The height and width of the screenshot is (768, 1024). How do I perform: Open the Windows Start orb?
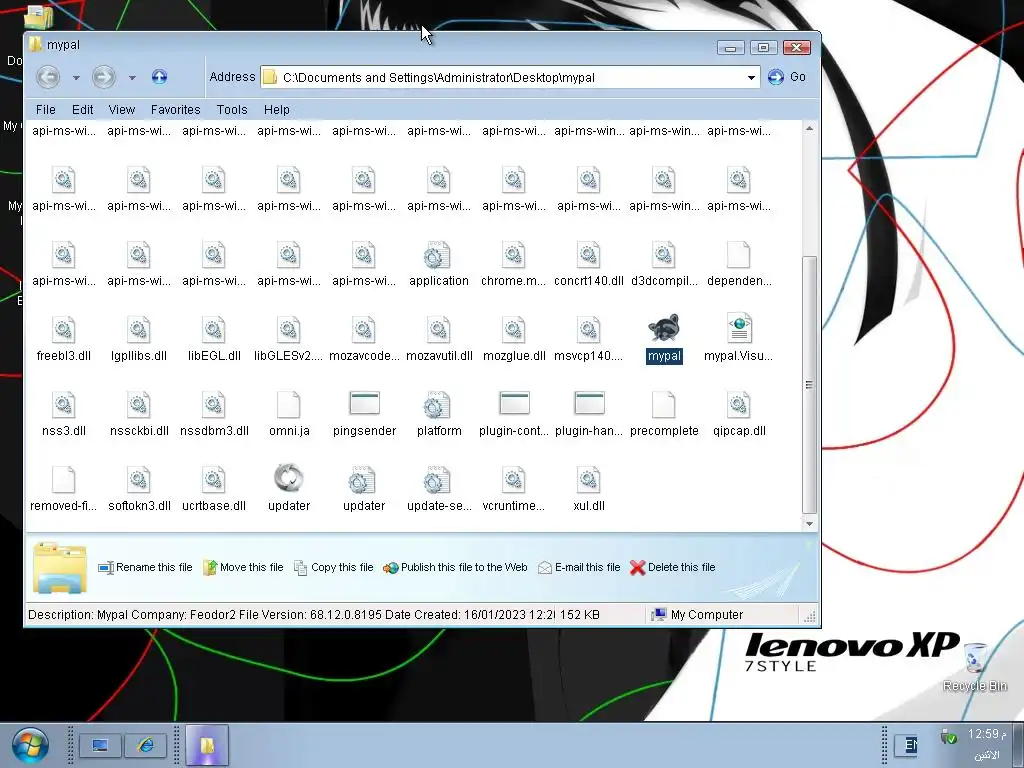point(29,745)
